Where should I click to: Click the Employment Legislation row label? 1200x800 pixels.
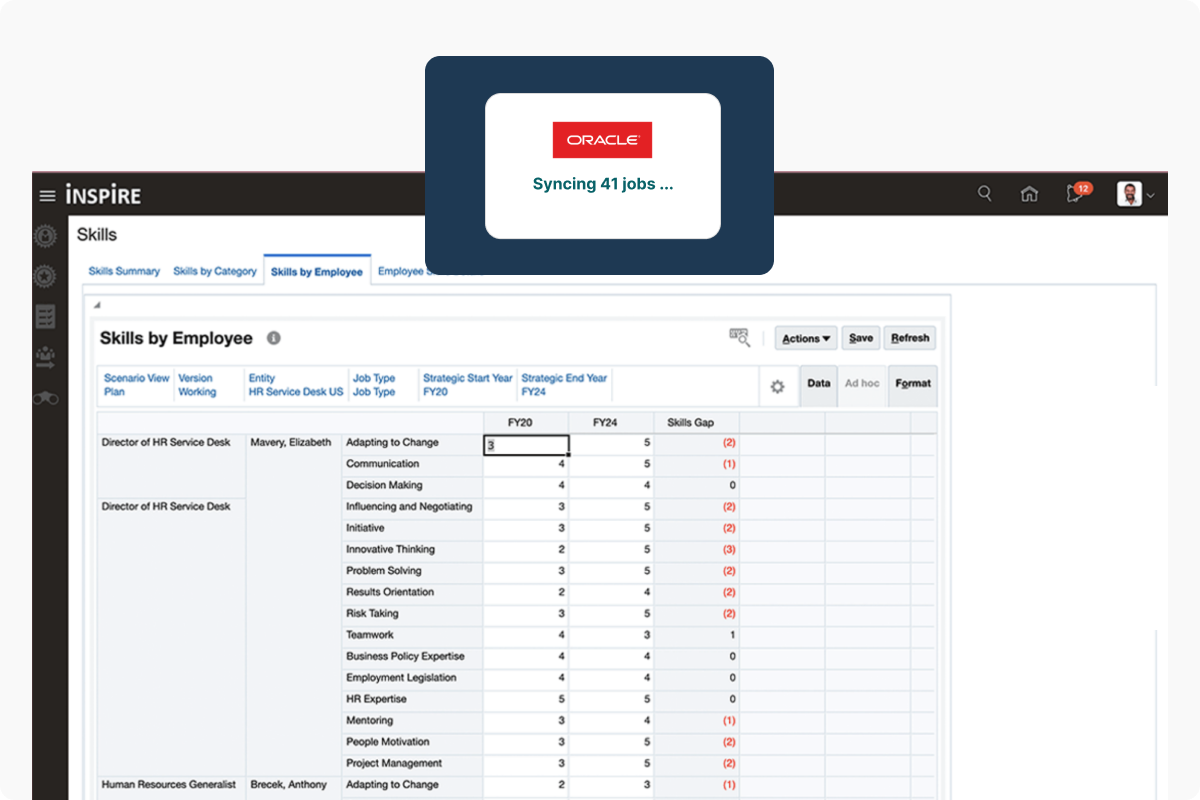[401, 677]
